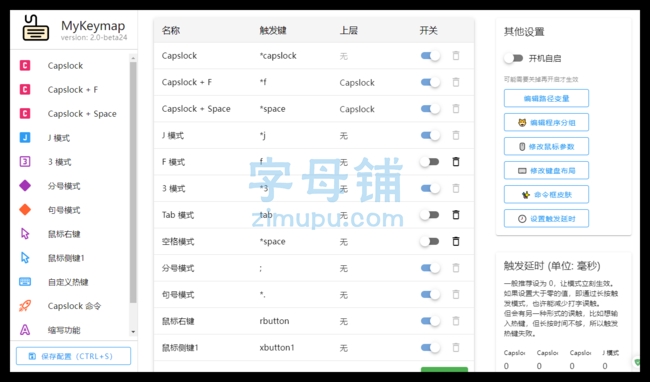Select the Capslock sidebar icon
The height and width of the screenshot is (382, 650).
pyautogui.click(x=25, y=65)
